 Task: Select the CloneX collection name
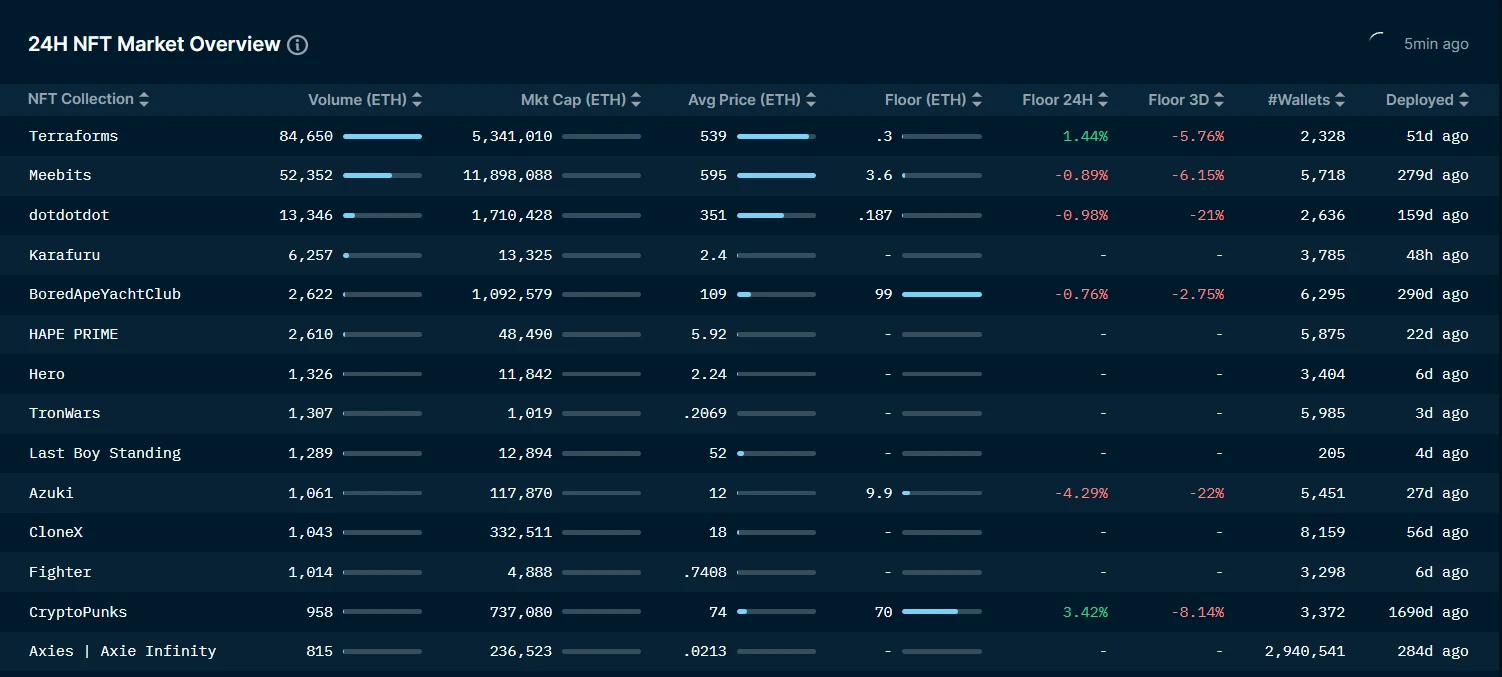56,532
